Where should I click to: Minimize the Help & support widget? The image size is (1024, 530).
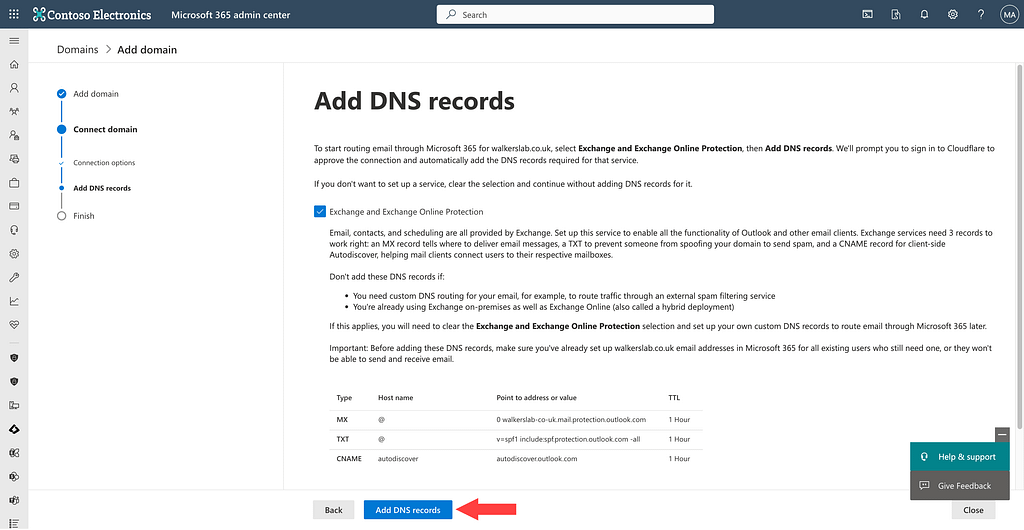[x=1002, y=434]
